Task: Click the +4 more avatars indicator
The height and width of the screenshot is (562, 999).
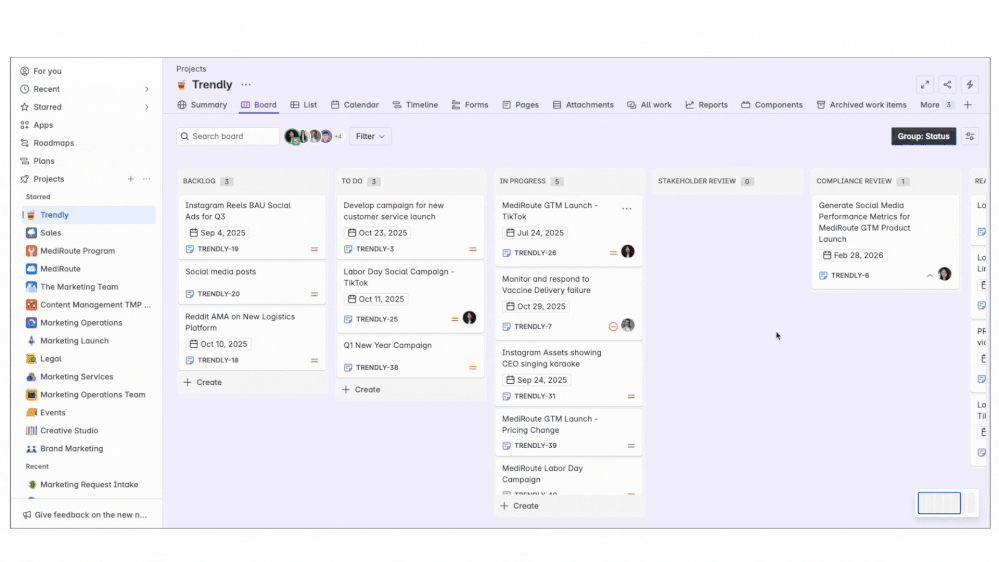Action: coord(338,136)
